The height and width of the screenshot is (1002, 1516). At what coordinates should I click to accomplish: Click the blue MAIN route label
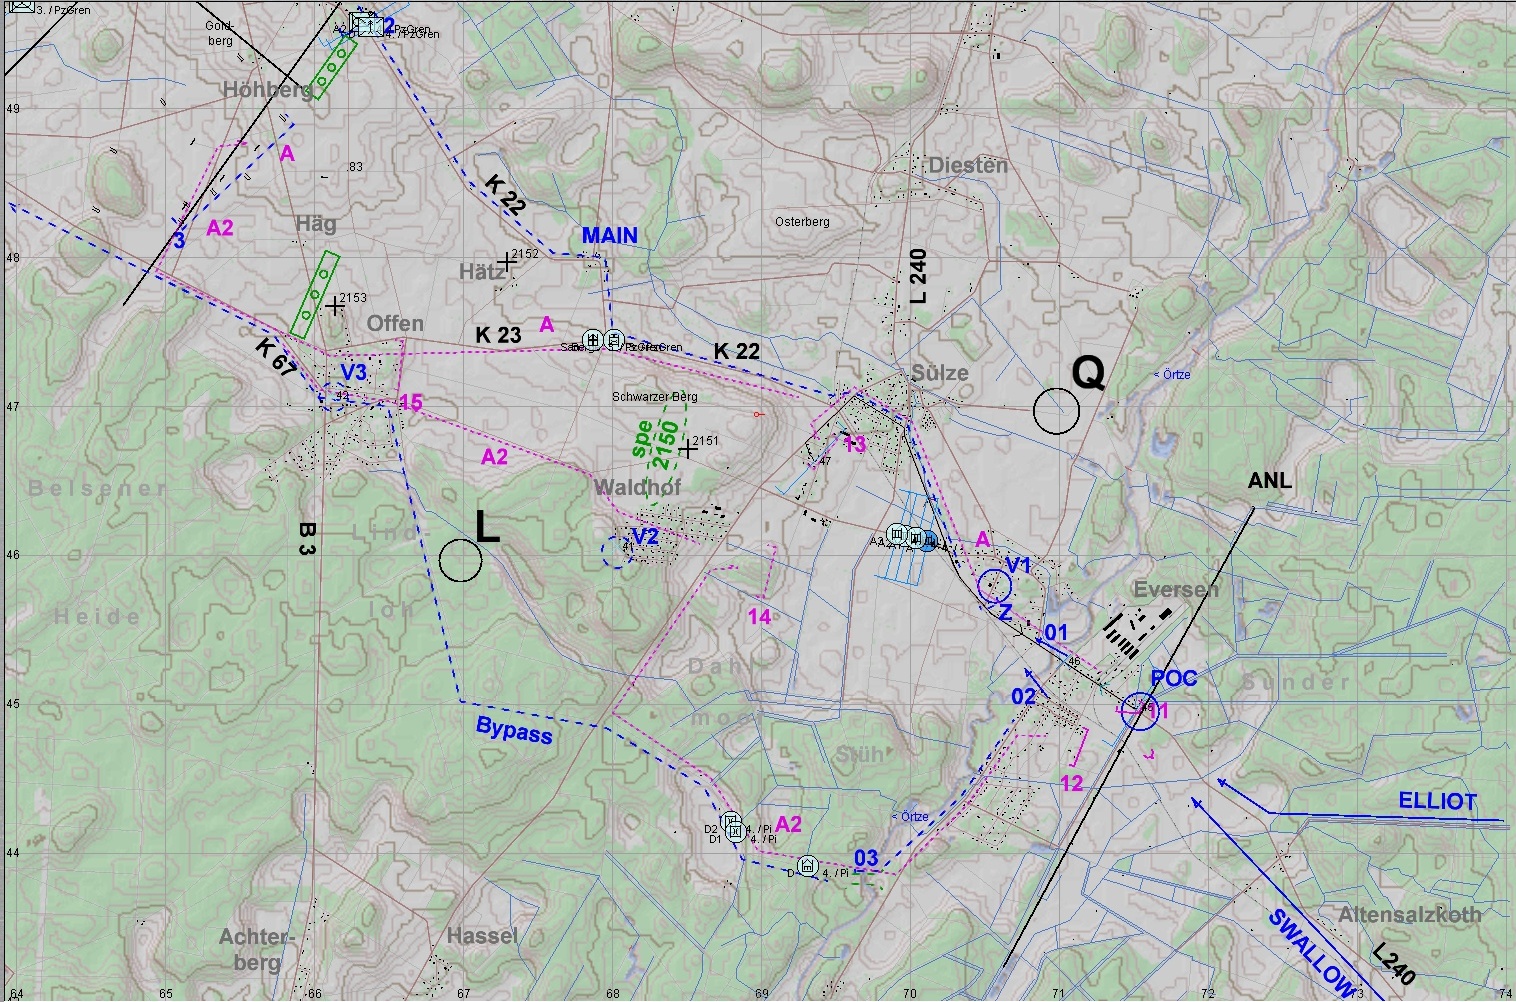click(610, 236)
